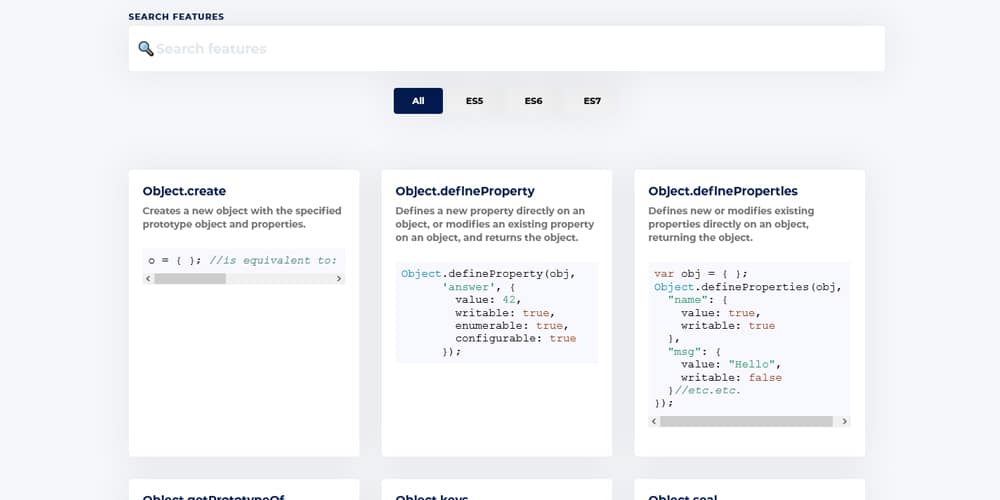Image resolution: width=1000 pixels, height=500 pixels.
Task: Click the '}//etc.etc.' comment line
Action: 705,390
